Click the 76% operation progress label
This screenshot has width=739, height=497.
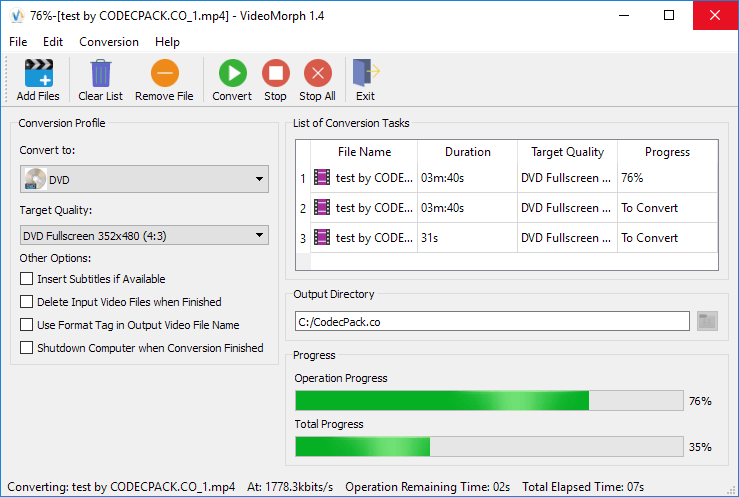click(x=700, y=401)
